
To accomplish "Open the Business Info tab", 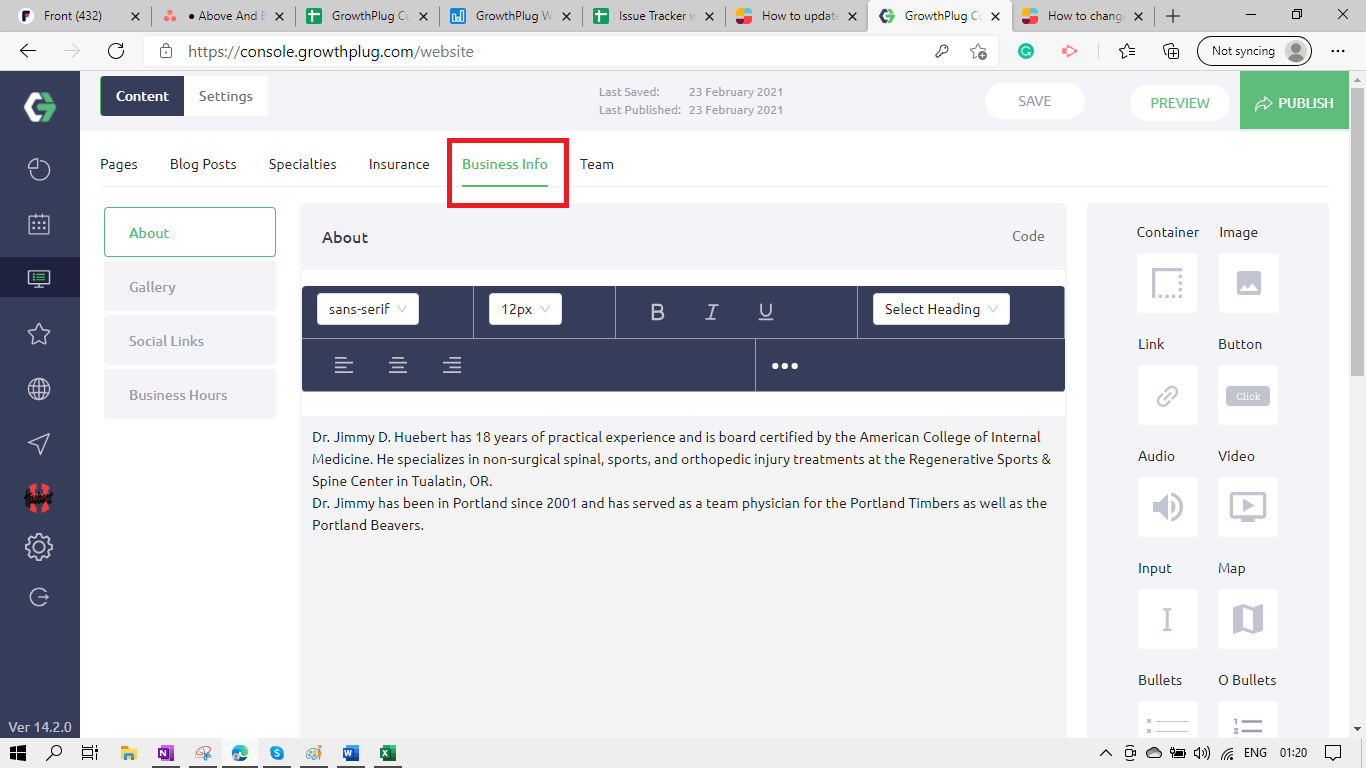I will [505, 164].
